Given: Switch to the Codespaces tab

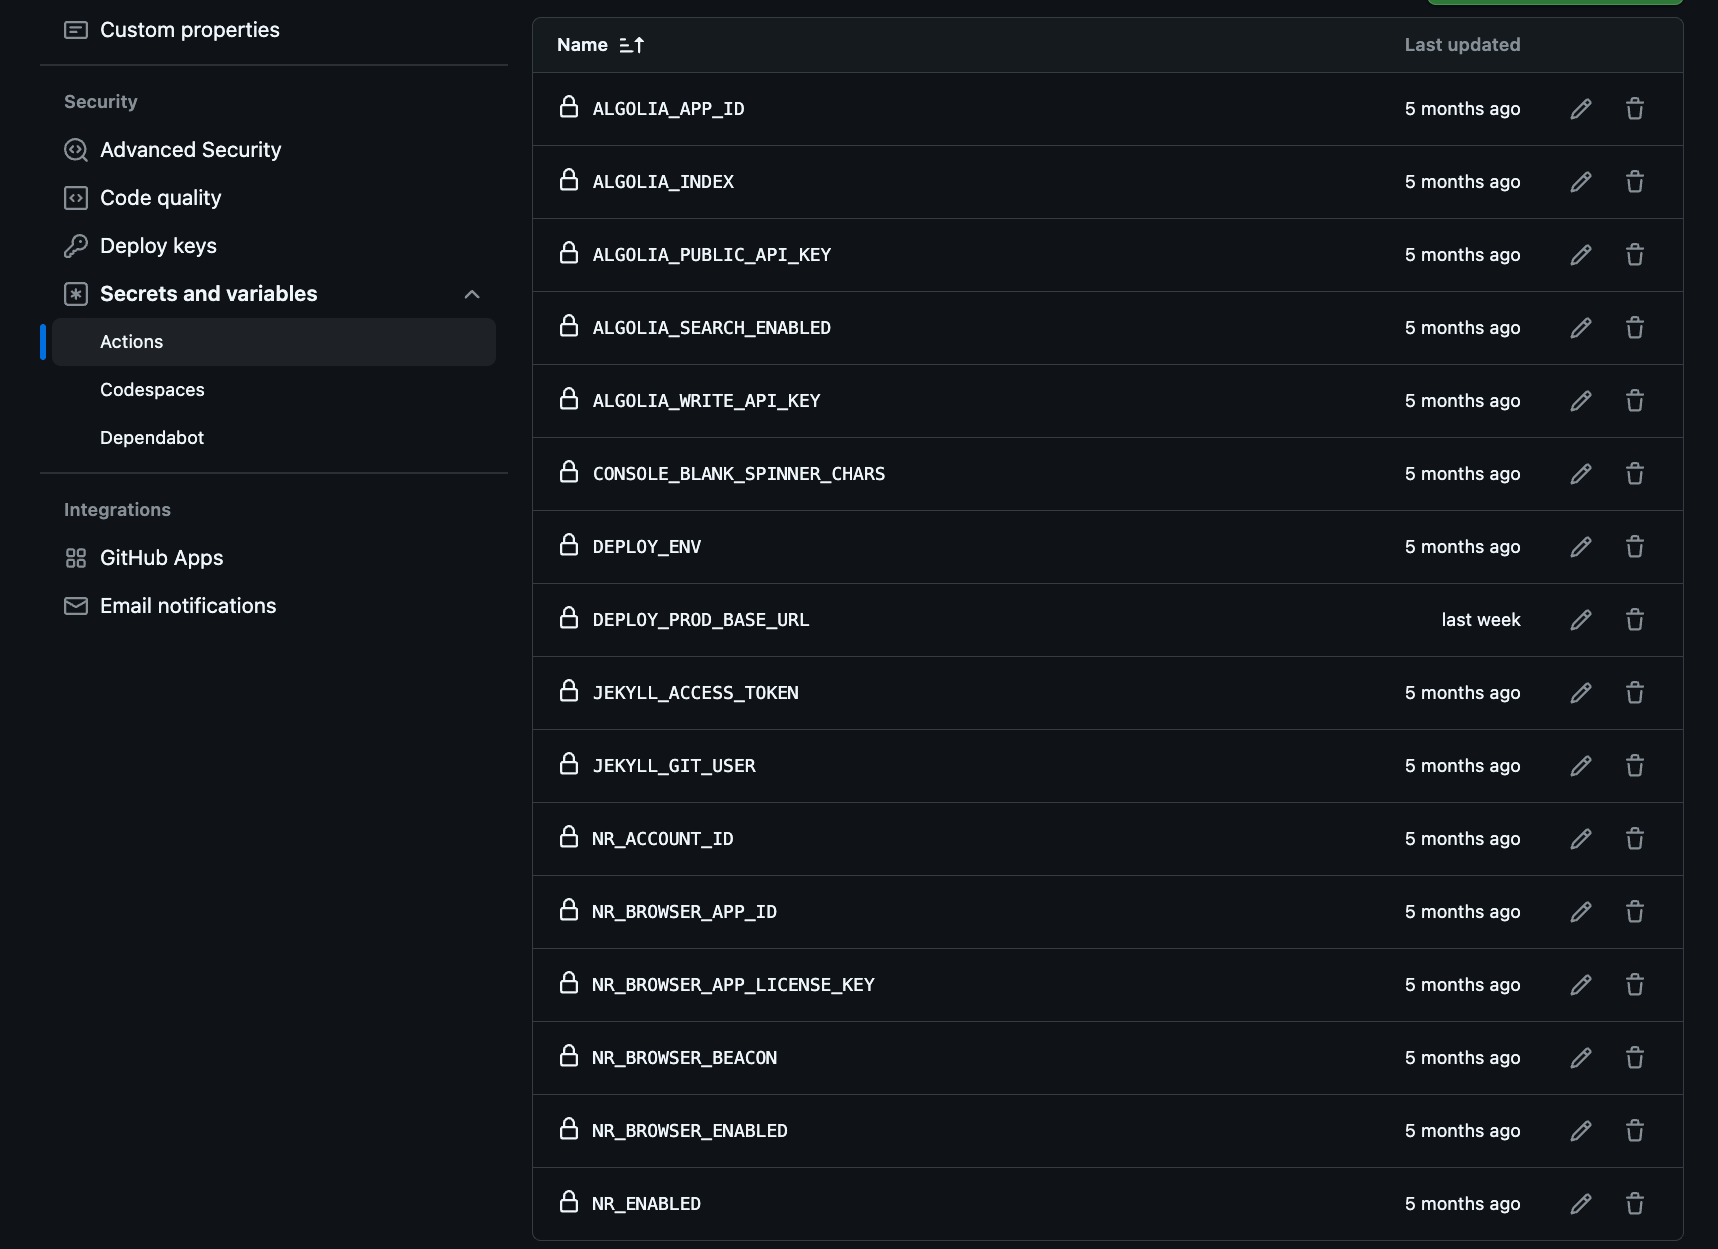Looking at the screenshot, I should 152,389.
